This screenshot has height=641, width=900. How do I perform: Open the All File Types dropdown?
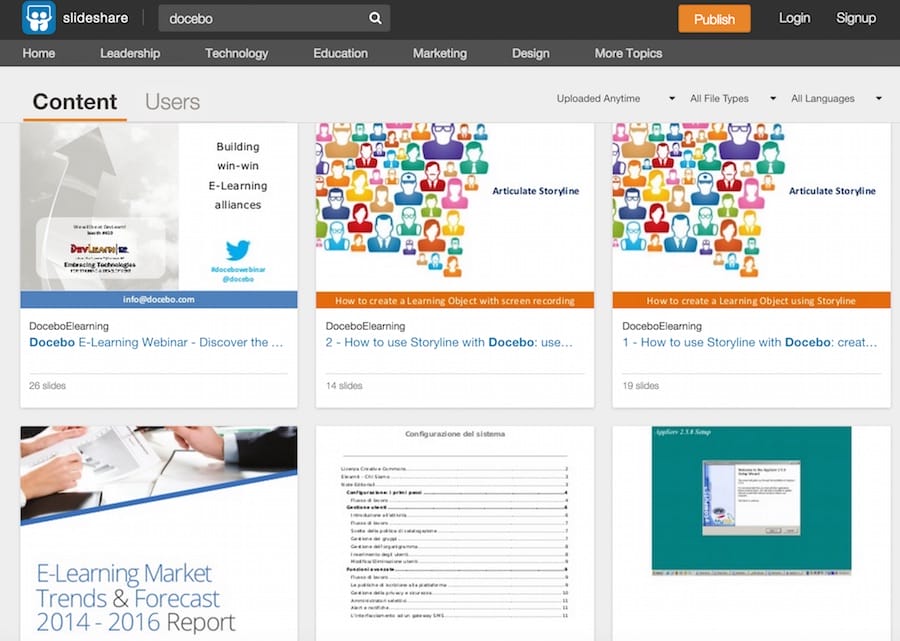point(732,99)
